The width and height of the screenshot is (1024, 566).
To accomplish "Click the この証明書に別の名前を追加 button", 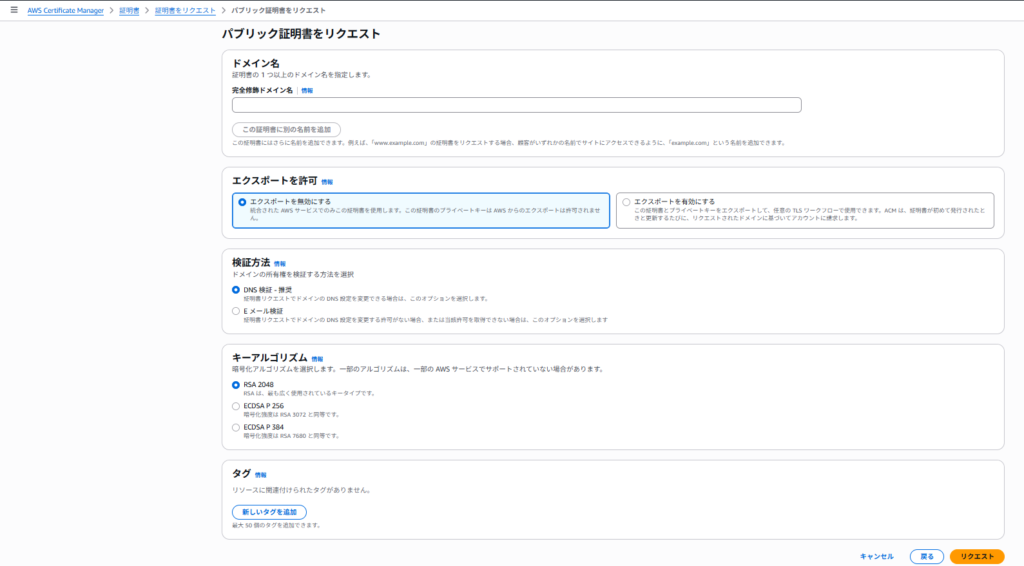I will (x=286, y=130).
